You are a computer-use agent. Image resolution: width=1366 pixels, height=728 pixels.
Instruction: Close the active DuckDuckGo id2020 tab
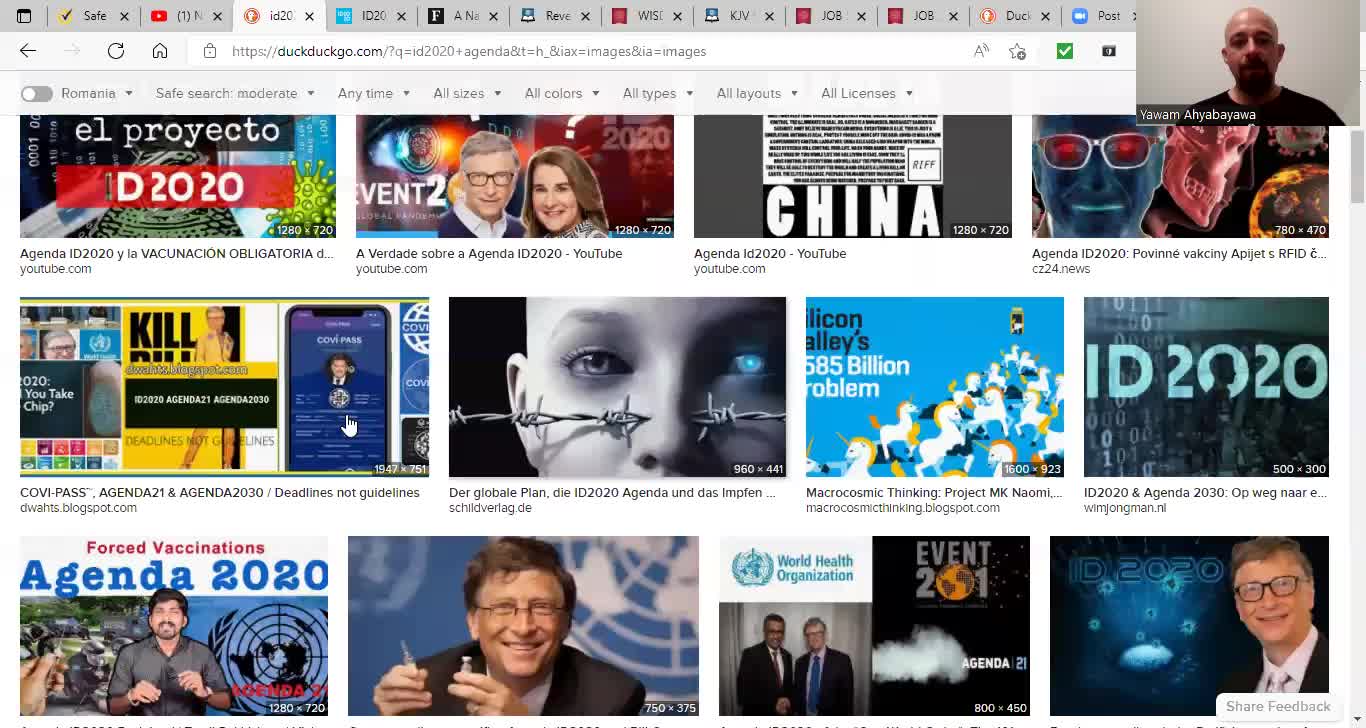coord(309,16)
